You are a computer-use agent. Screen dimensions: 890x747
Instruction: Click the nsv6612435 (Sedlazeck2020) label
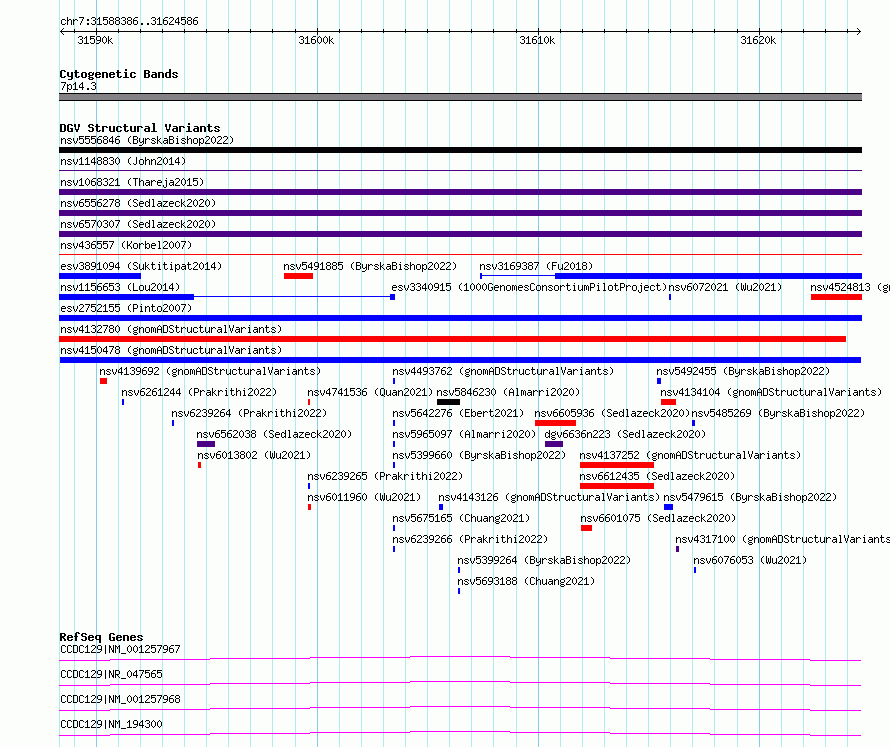657,476
